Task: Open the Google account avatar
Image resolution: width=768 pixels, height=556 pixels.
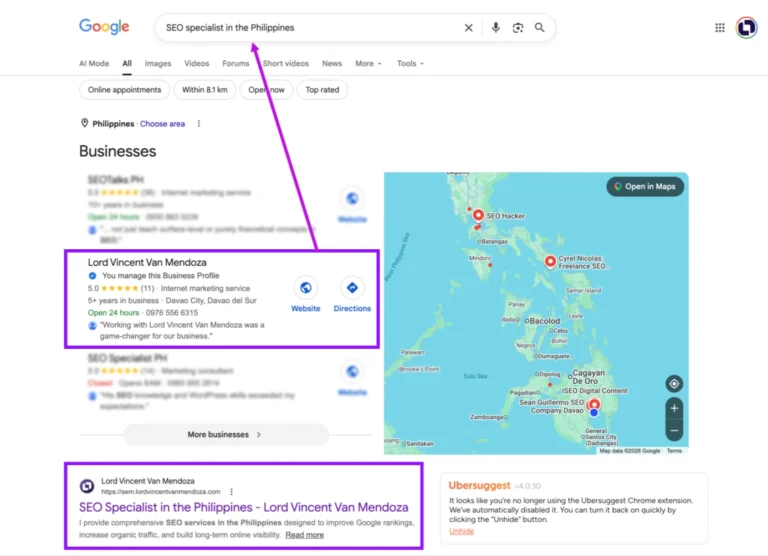Action: coord(746,27)
